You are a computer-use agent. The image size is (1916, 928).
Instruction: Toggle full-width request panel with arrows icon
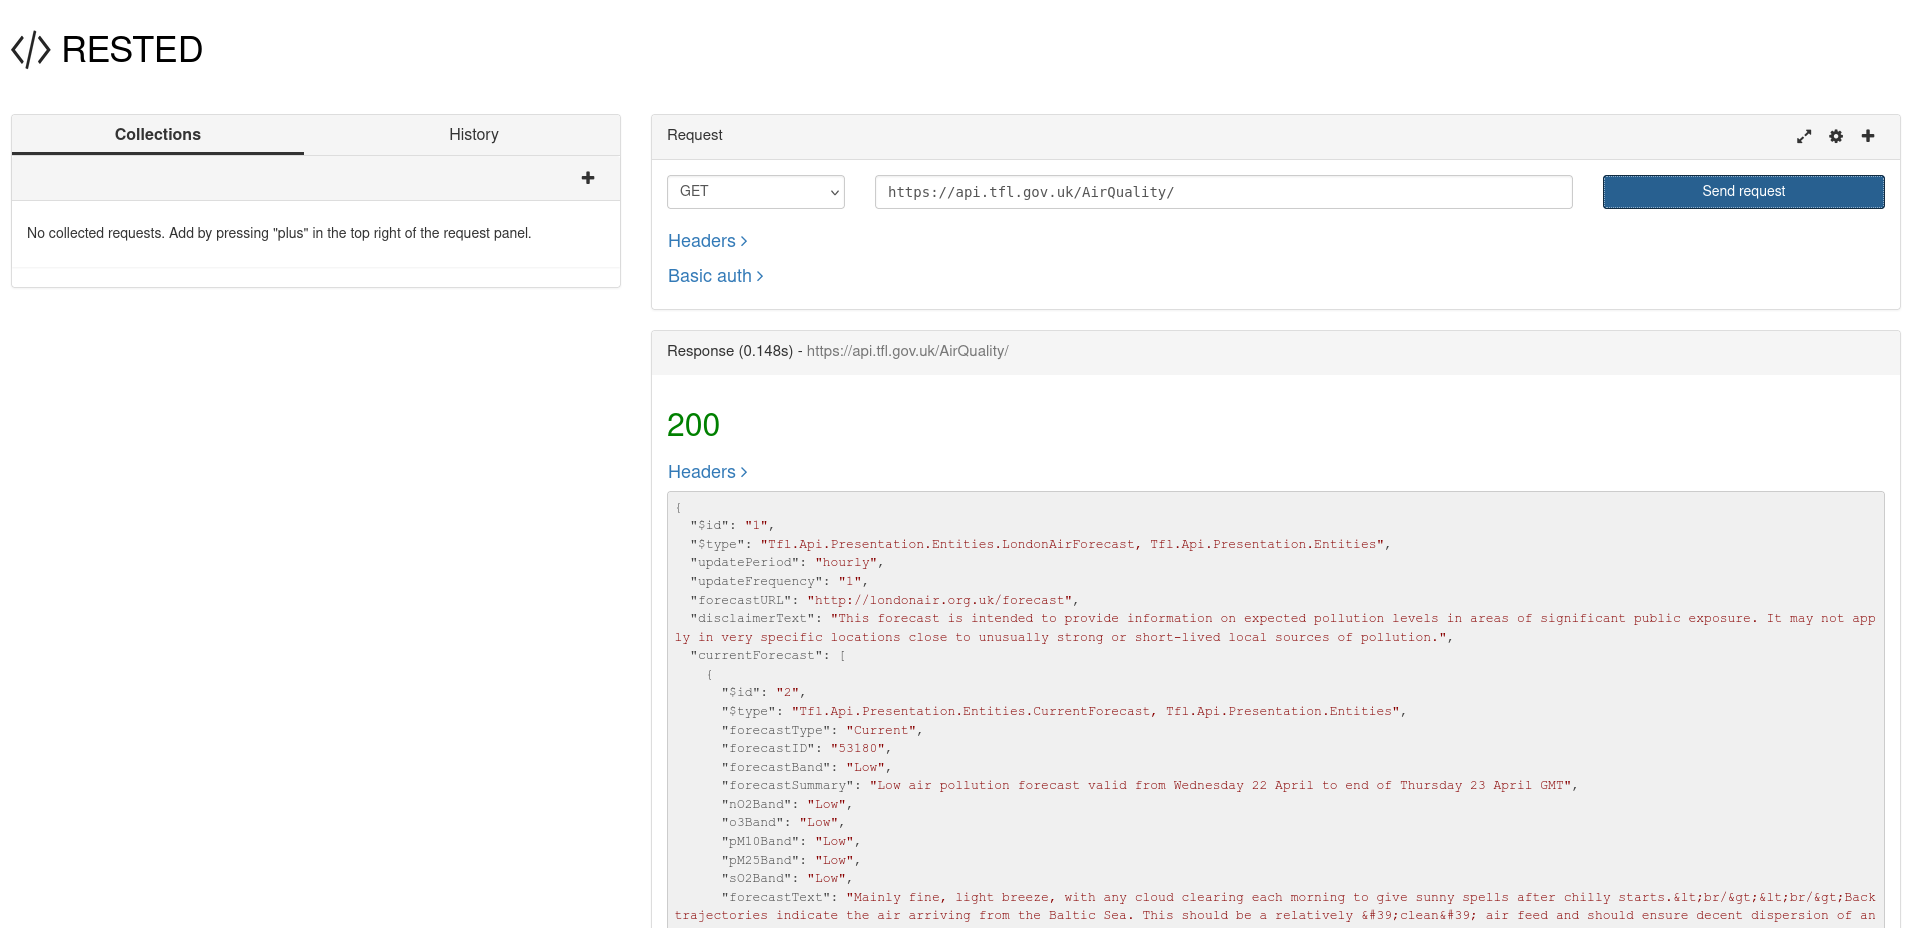(1804, 136)
